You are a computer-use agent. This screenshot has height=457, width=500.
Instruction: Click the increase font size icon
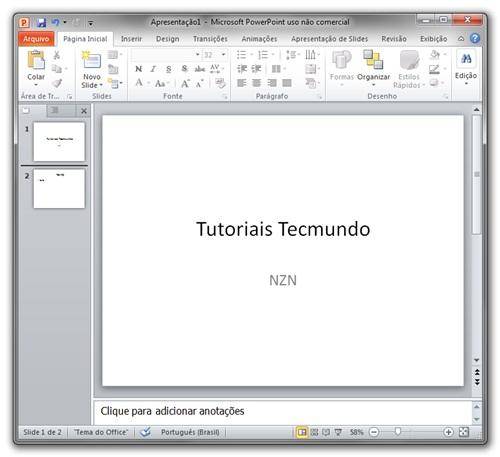click(x=185, y=83)
